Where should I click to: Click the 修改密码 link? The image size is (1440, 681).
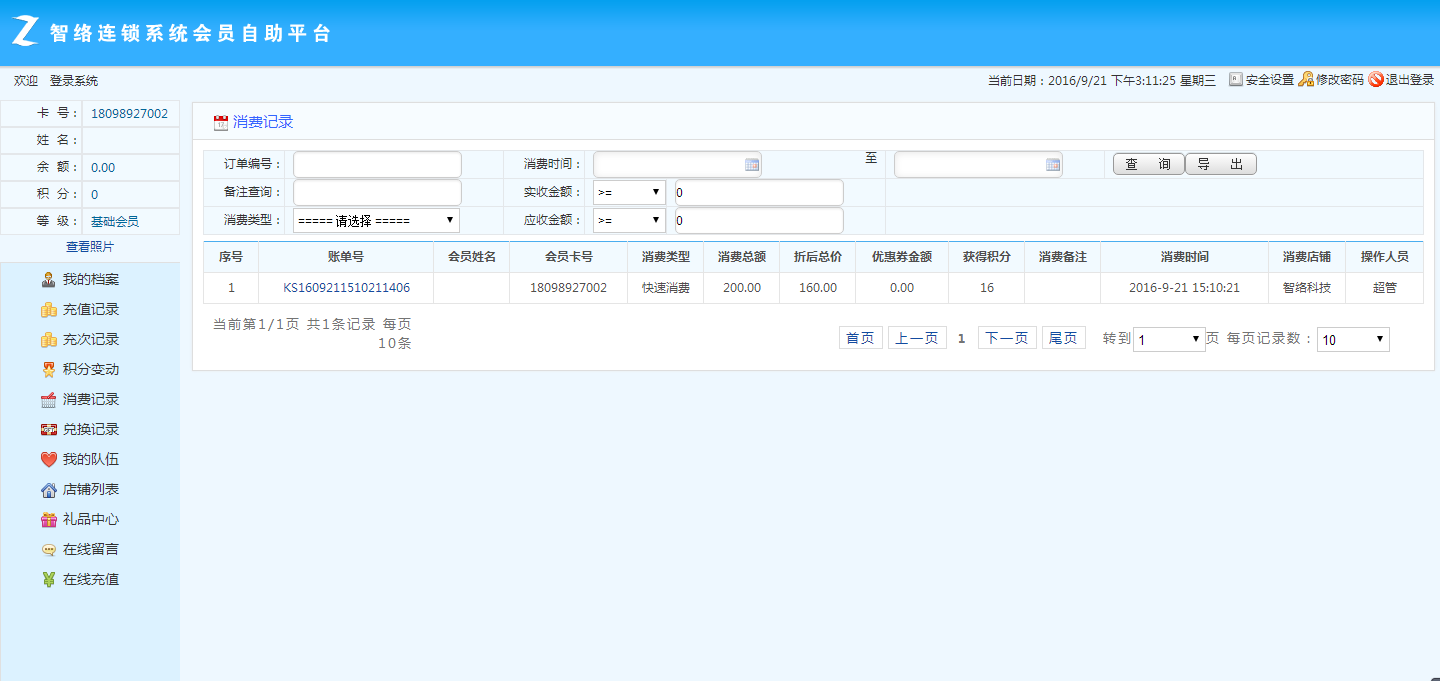(1340, 80)
